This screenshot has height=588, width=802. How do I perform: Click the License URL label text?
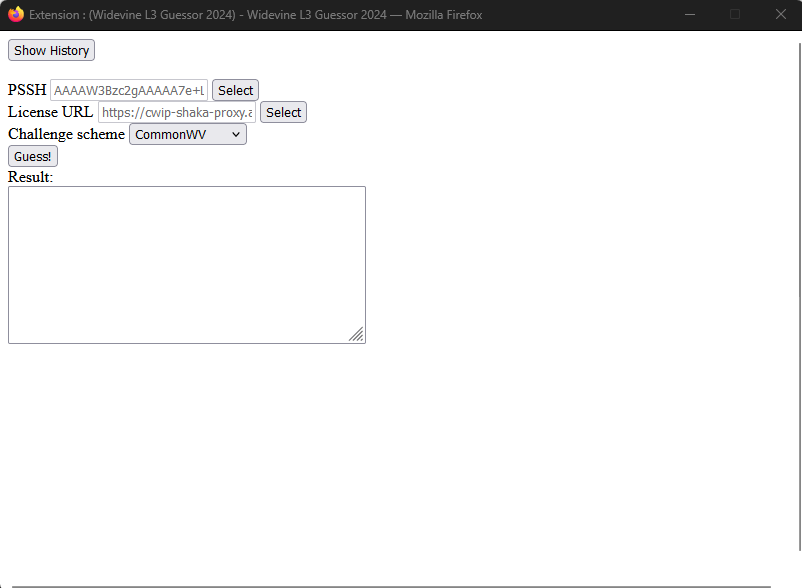tap(51, 112)
